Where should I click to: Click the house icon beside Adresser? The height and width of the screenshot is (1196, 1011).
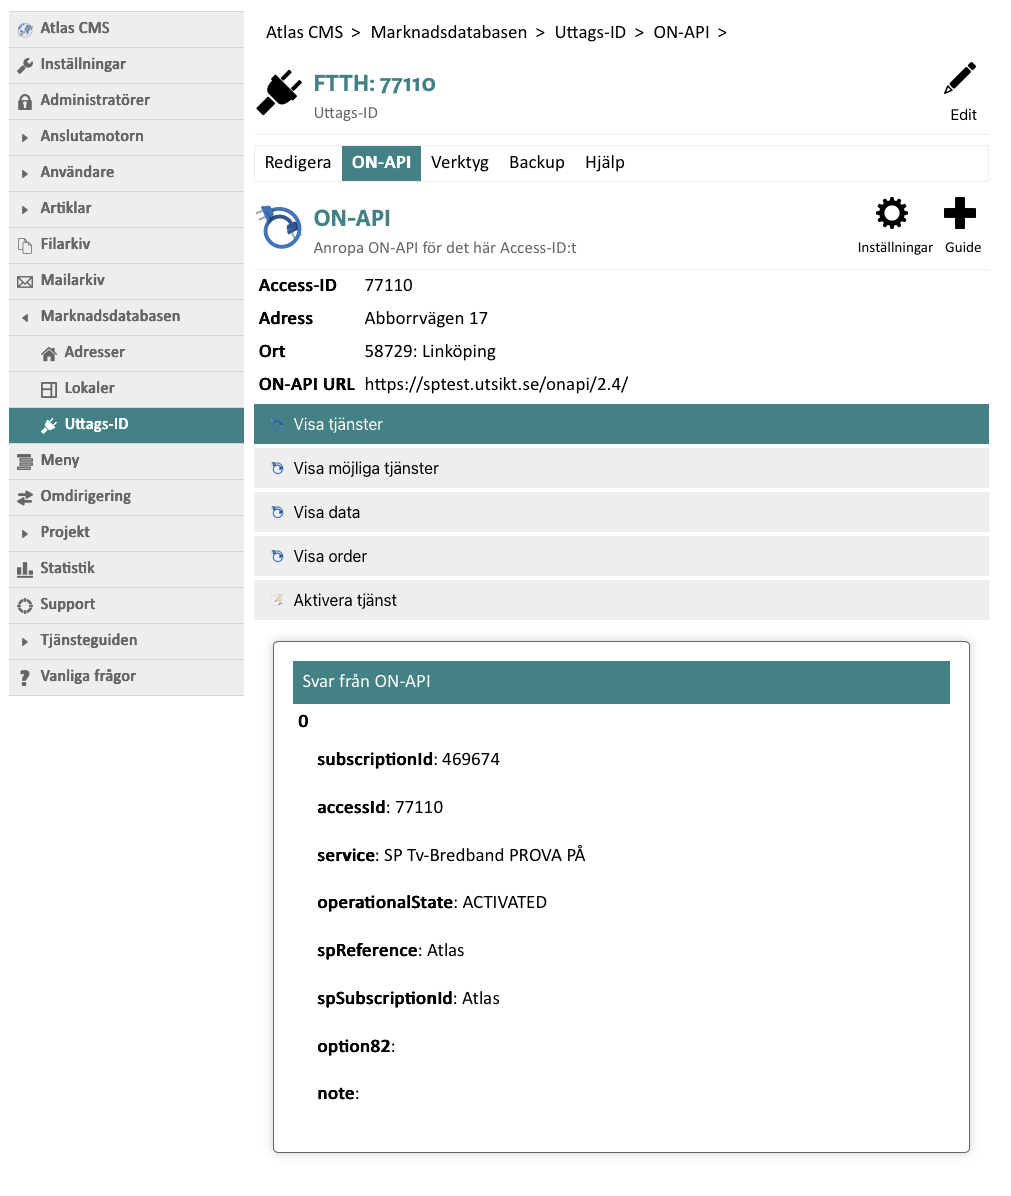coord(48,353)
